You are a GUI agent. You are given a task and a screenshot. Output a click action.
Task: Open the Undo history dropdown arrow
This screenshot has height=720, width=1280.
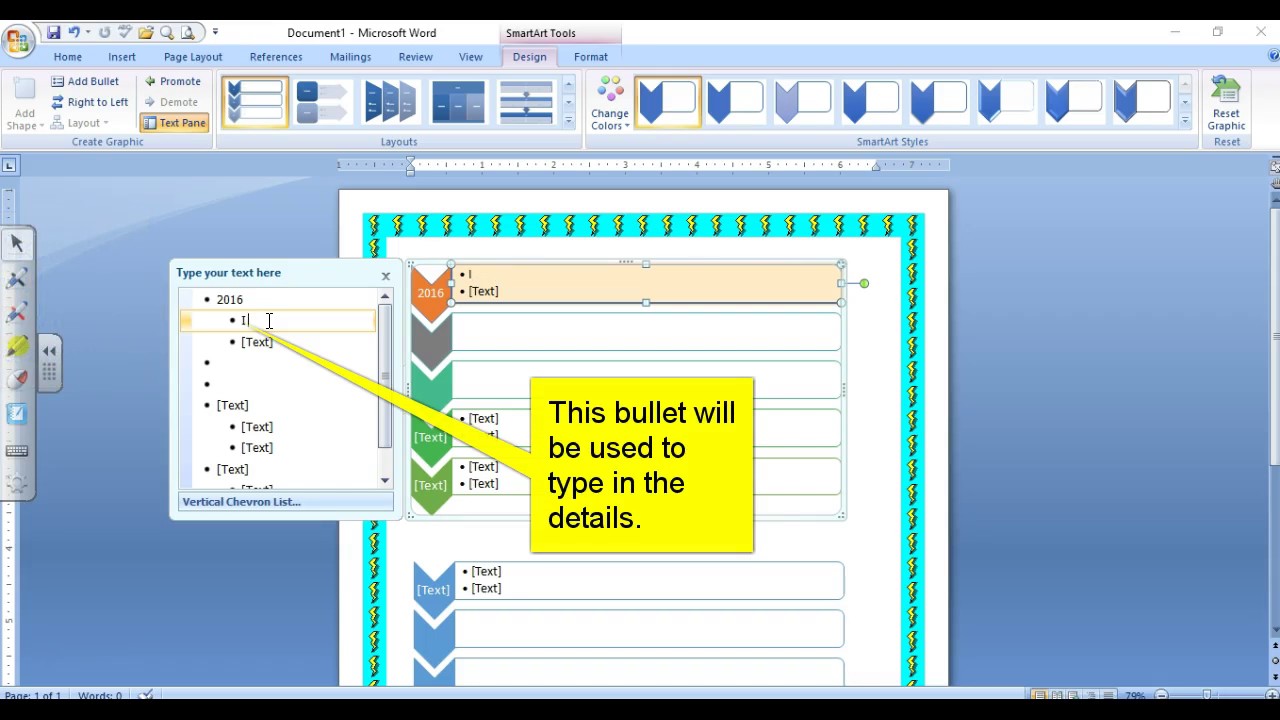(x=87, y=33)
